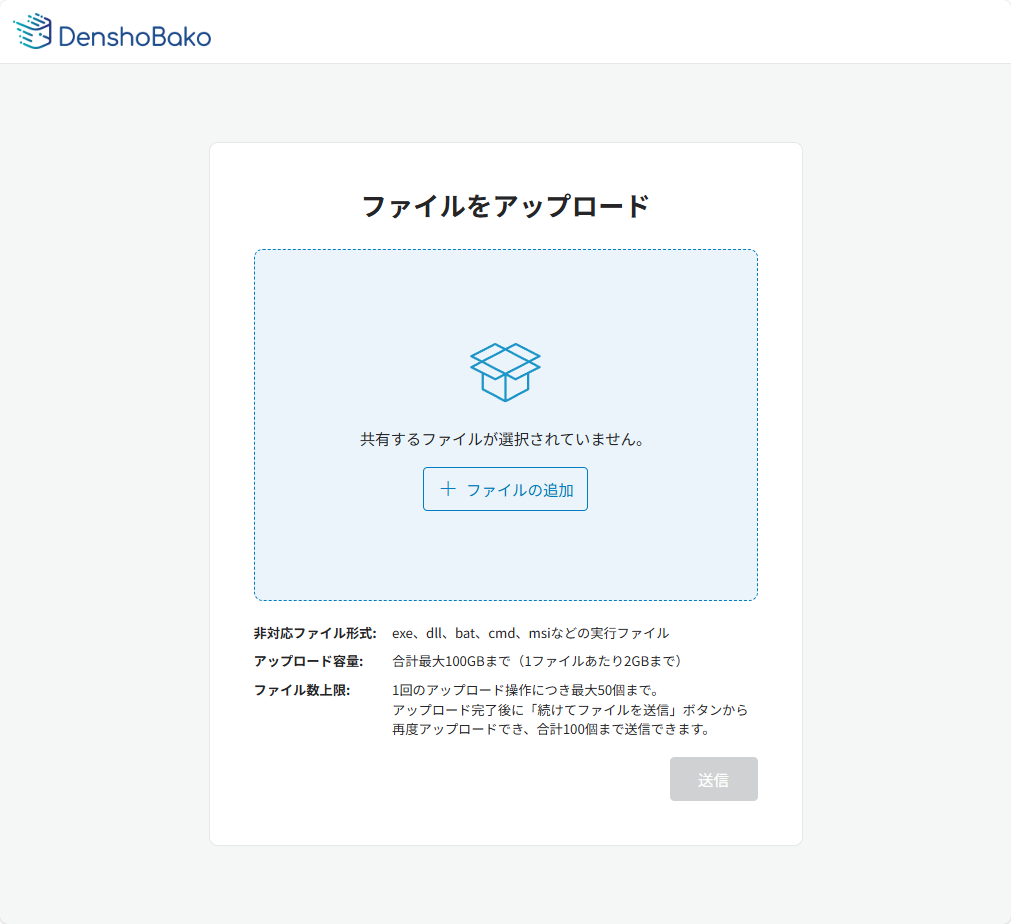This screenshot has width=1011, height=924.
Task: Click the 送信 button
Action: coord(714,780)
